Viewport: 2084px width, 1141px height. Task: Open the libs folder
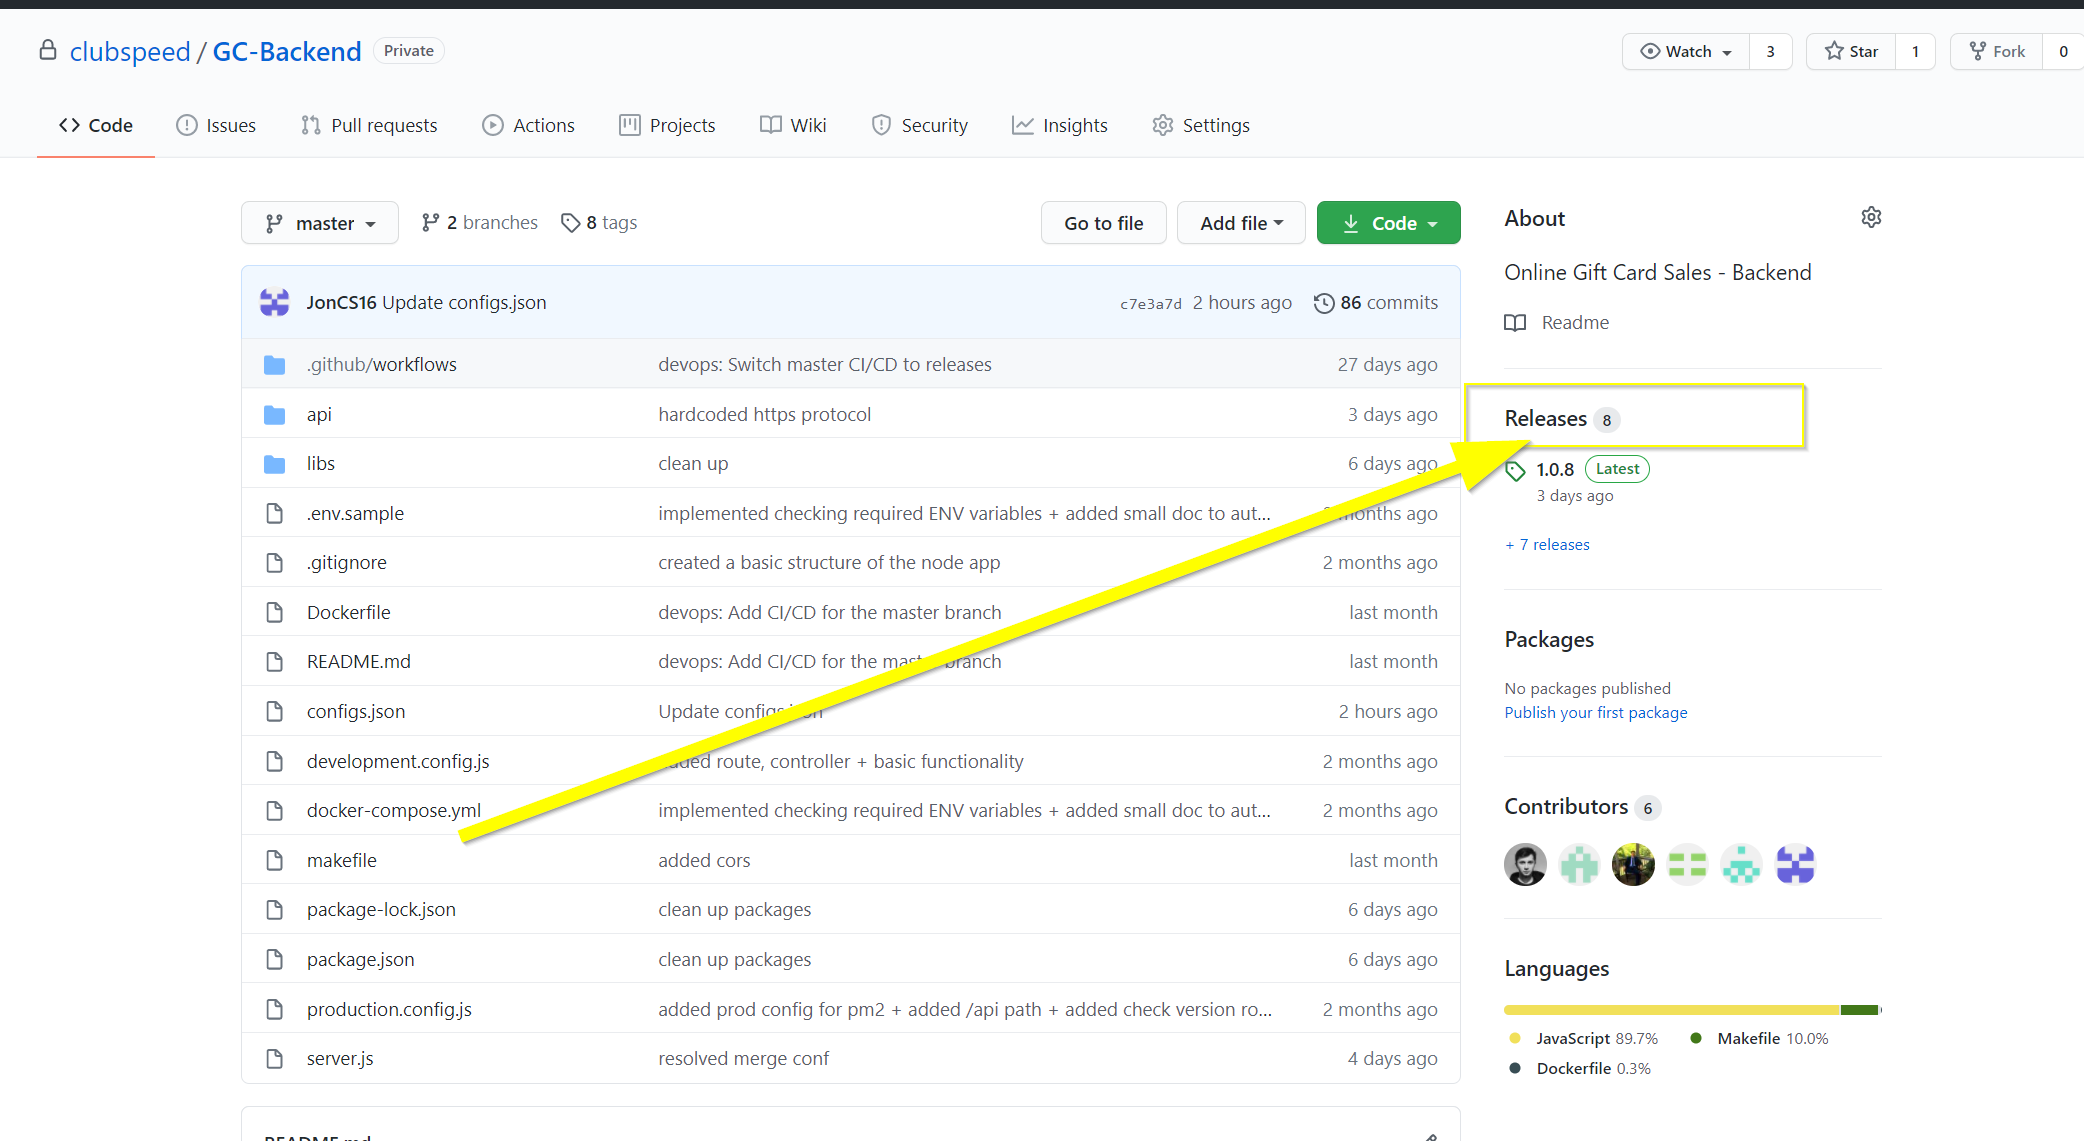pyautogui.click(x=321, y=464)
